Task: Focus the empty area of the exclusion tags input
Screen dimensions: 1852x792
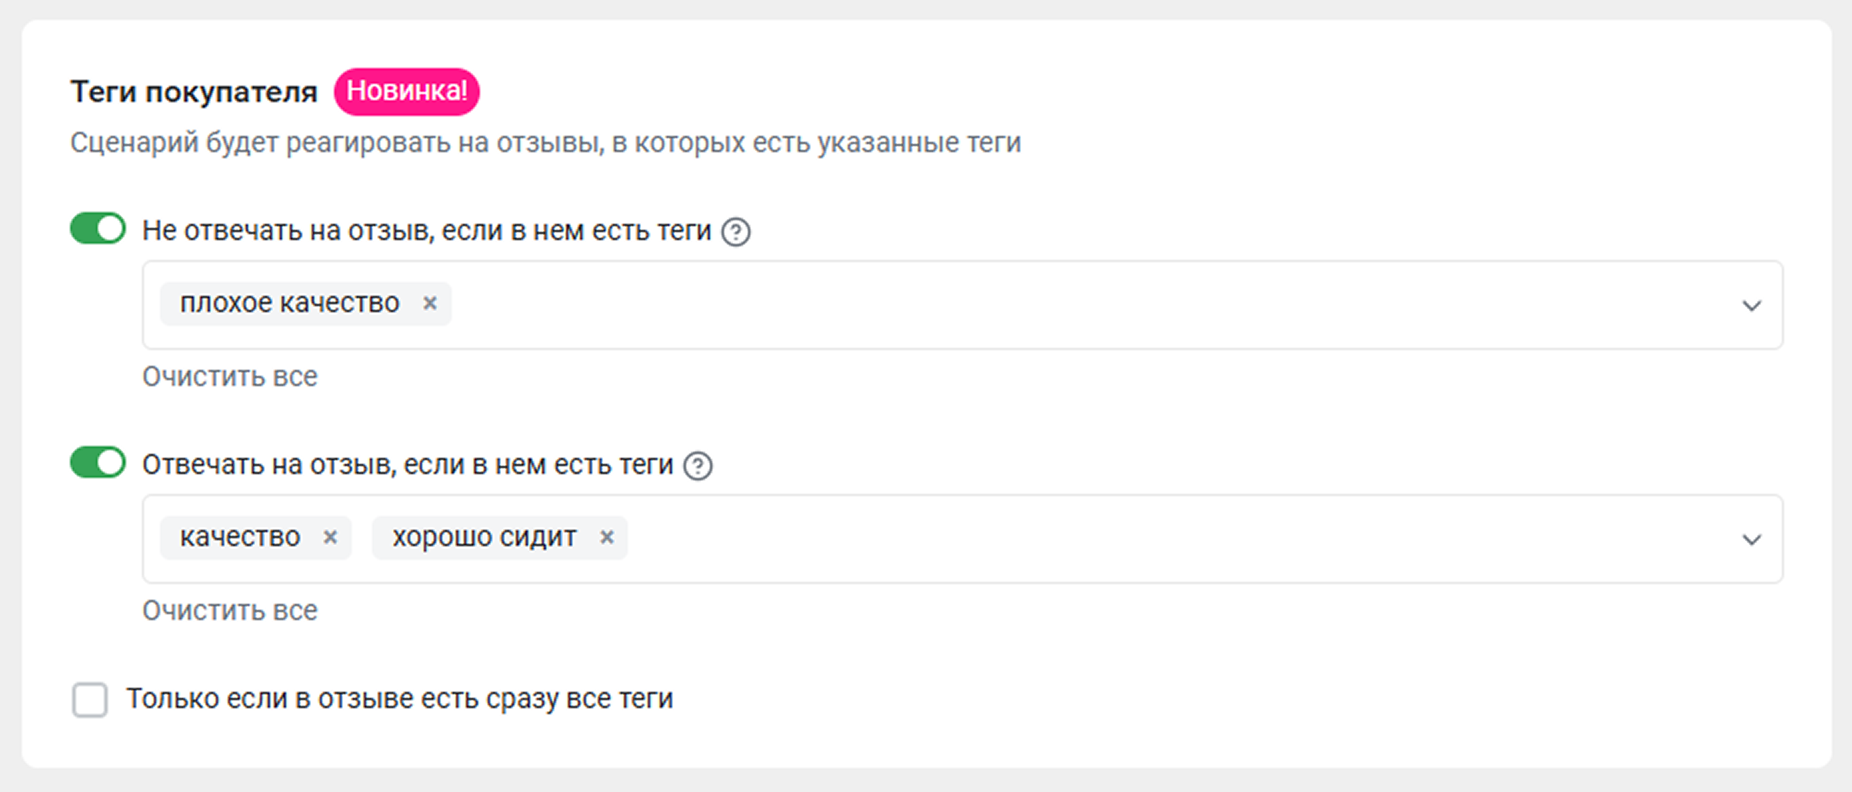Action: 1090,305
